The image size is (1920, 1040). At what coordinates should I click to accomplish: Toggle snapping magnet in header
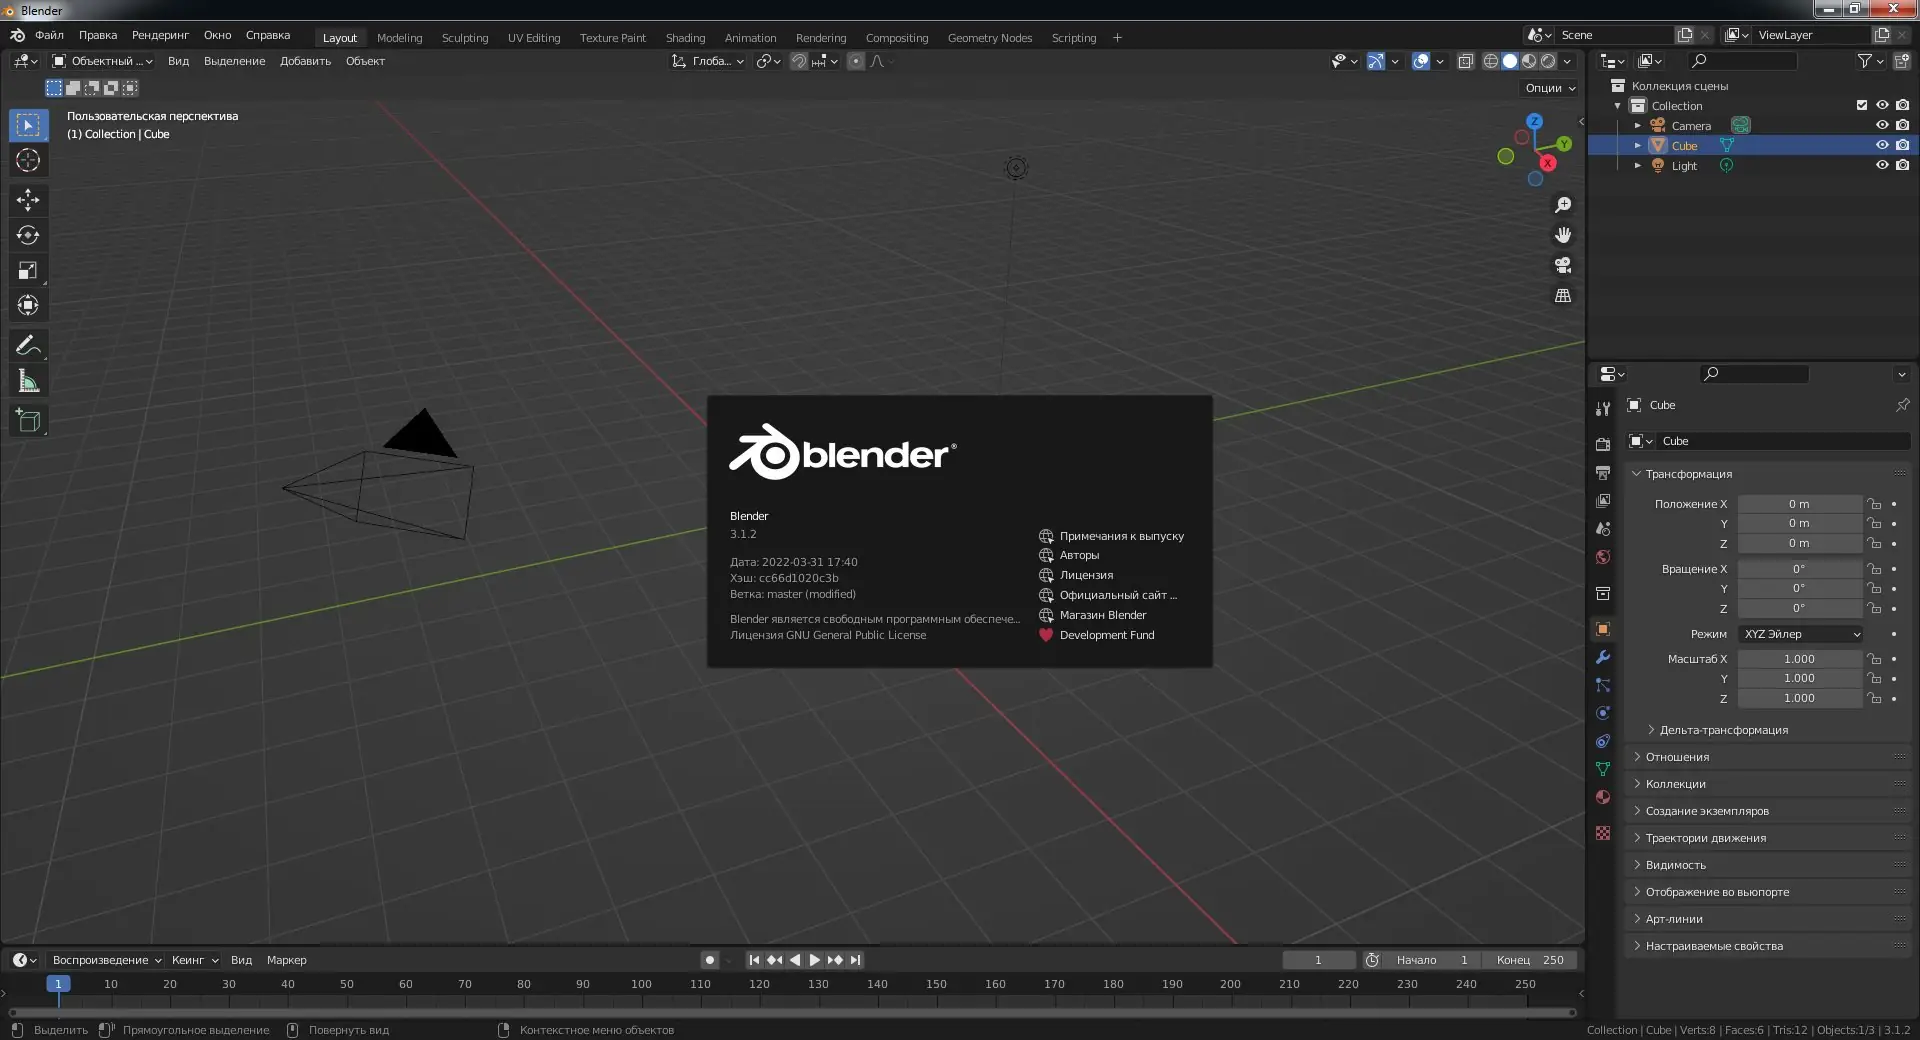tap(798, 61)
